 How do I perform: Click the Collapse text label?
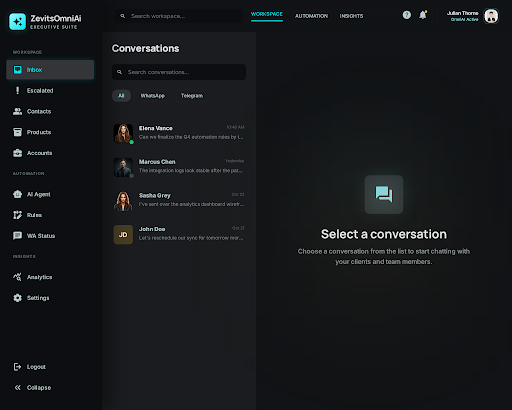click(x=39, y=388)
